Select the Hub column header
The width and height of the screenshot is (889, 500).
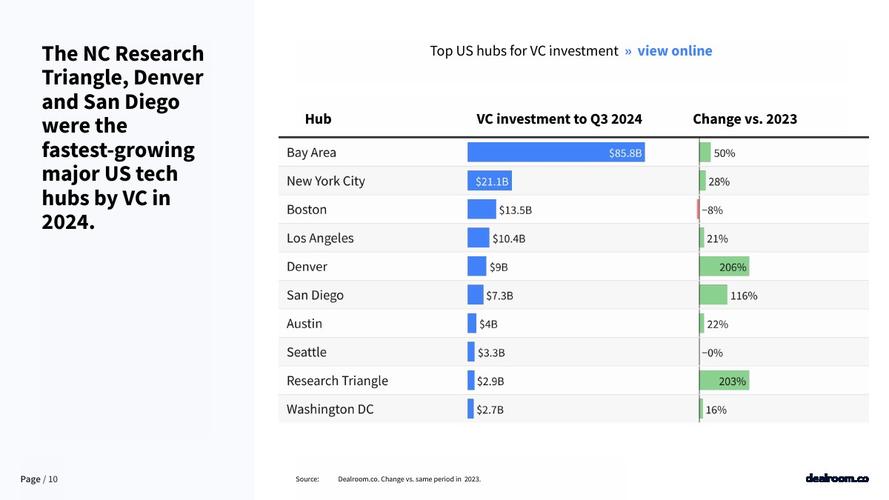[x=318, y=119]
